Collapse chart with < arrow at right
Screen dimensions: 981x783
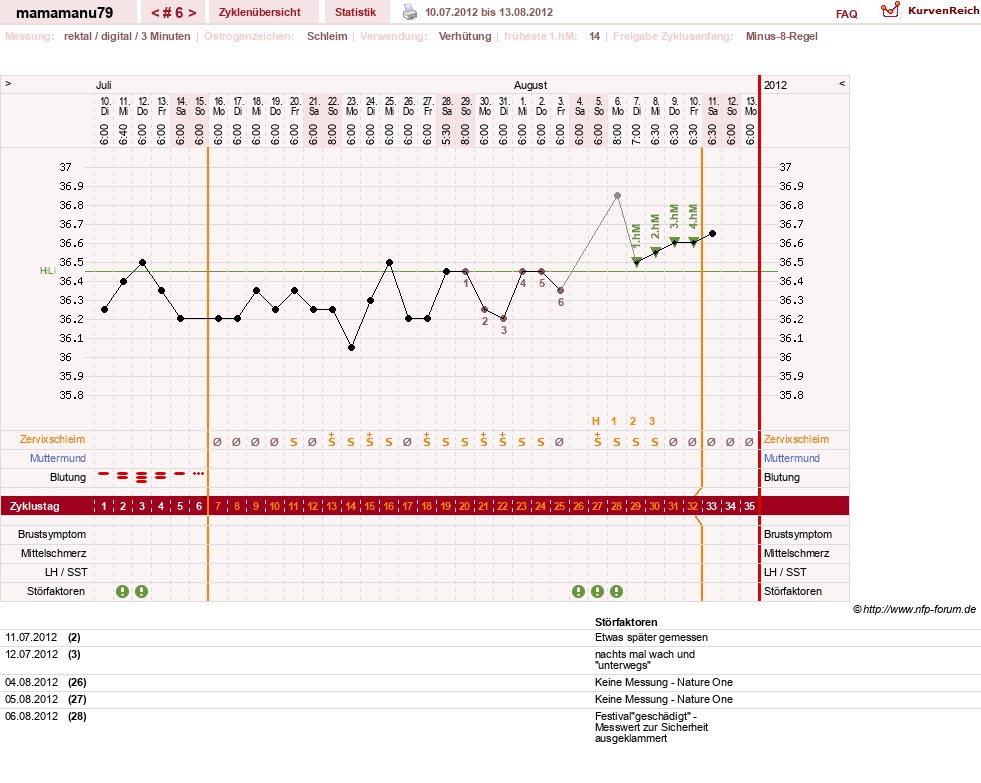tap(842, 83)
